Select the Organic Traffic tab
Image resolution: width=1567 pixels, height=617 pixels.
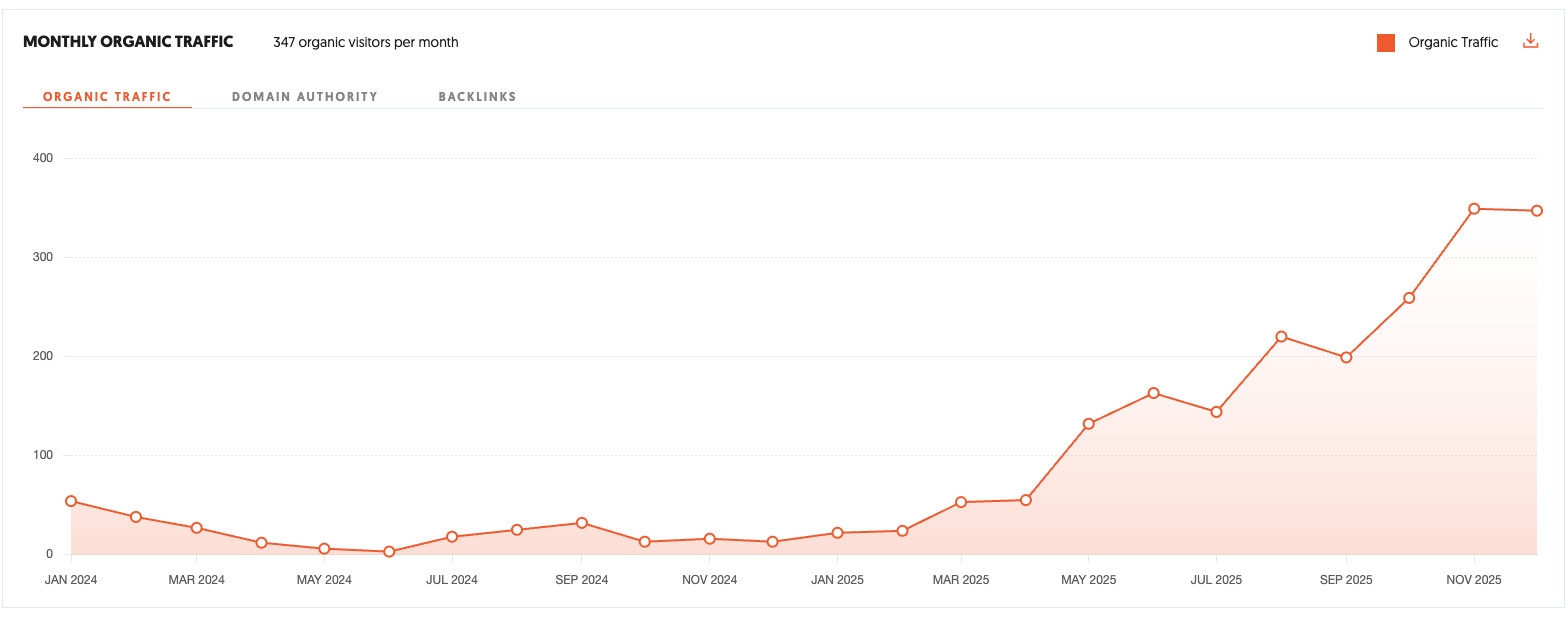(107, 96)
